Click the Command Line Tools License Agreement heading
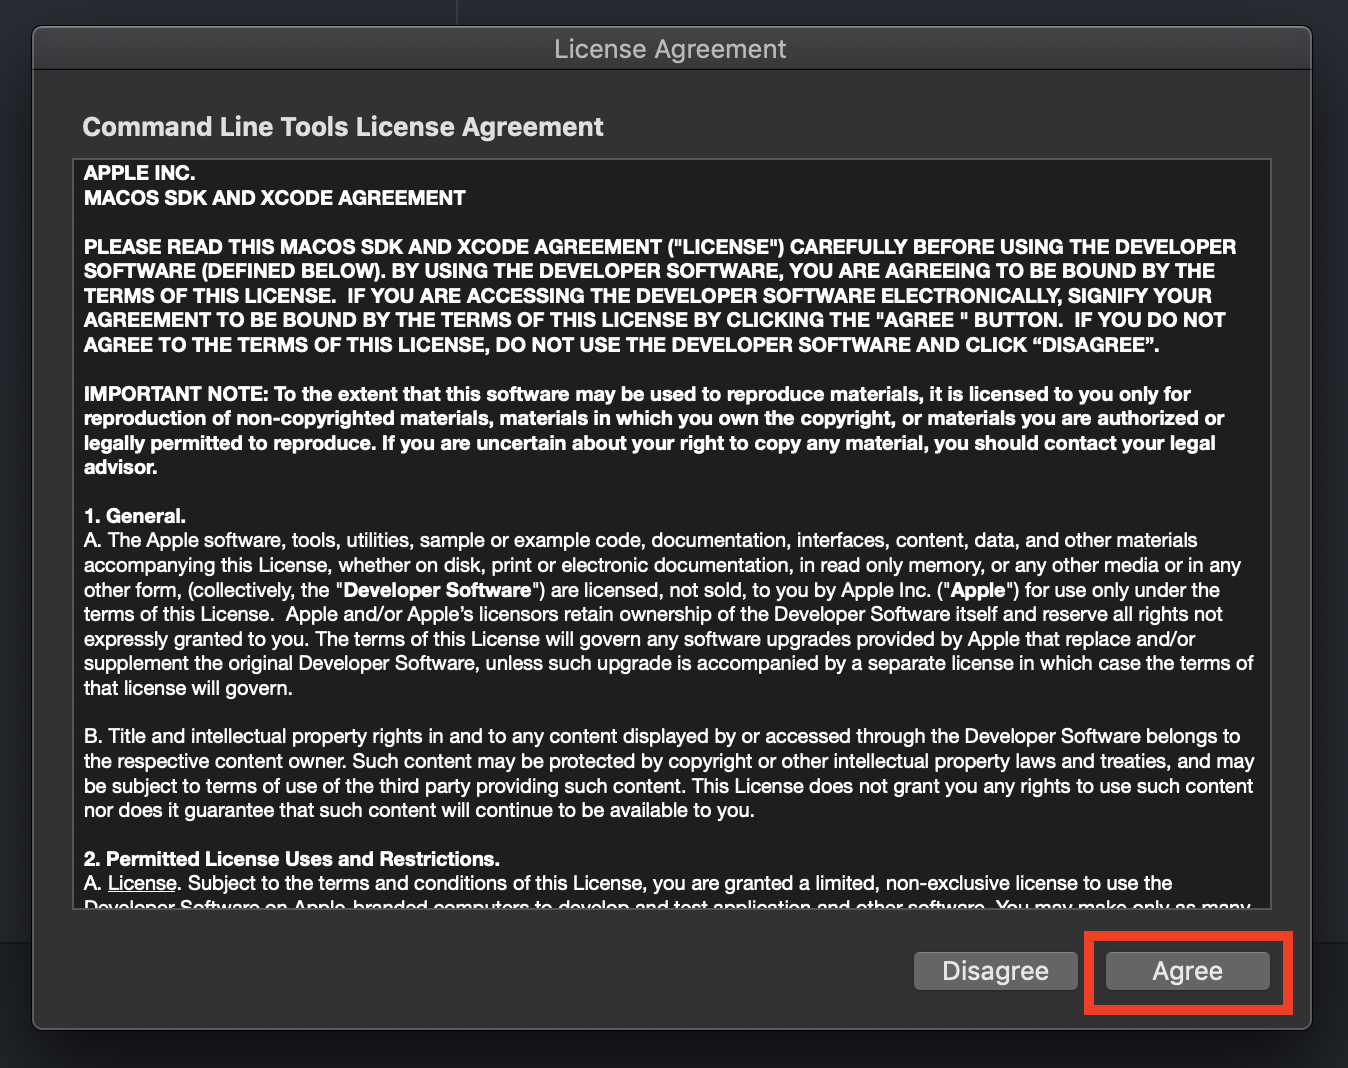Screen dimensions: 1348x1068 point(343,127)
